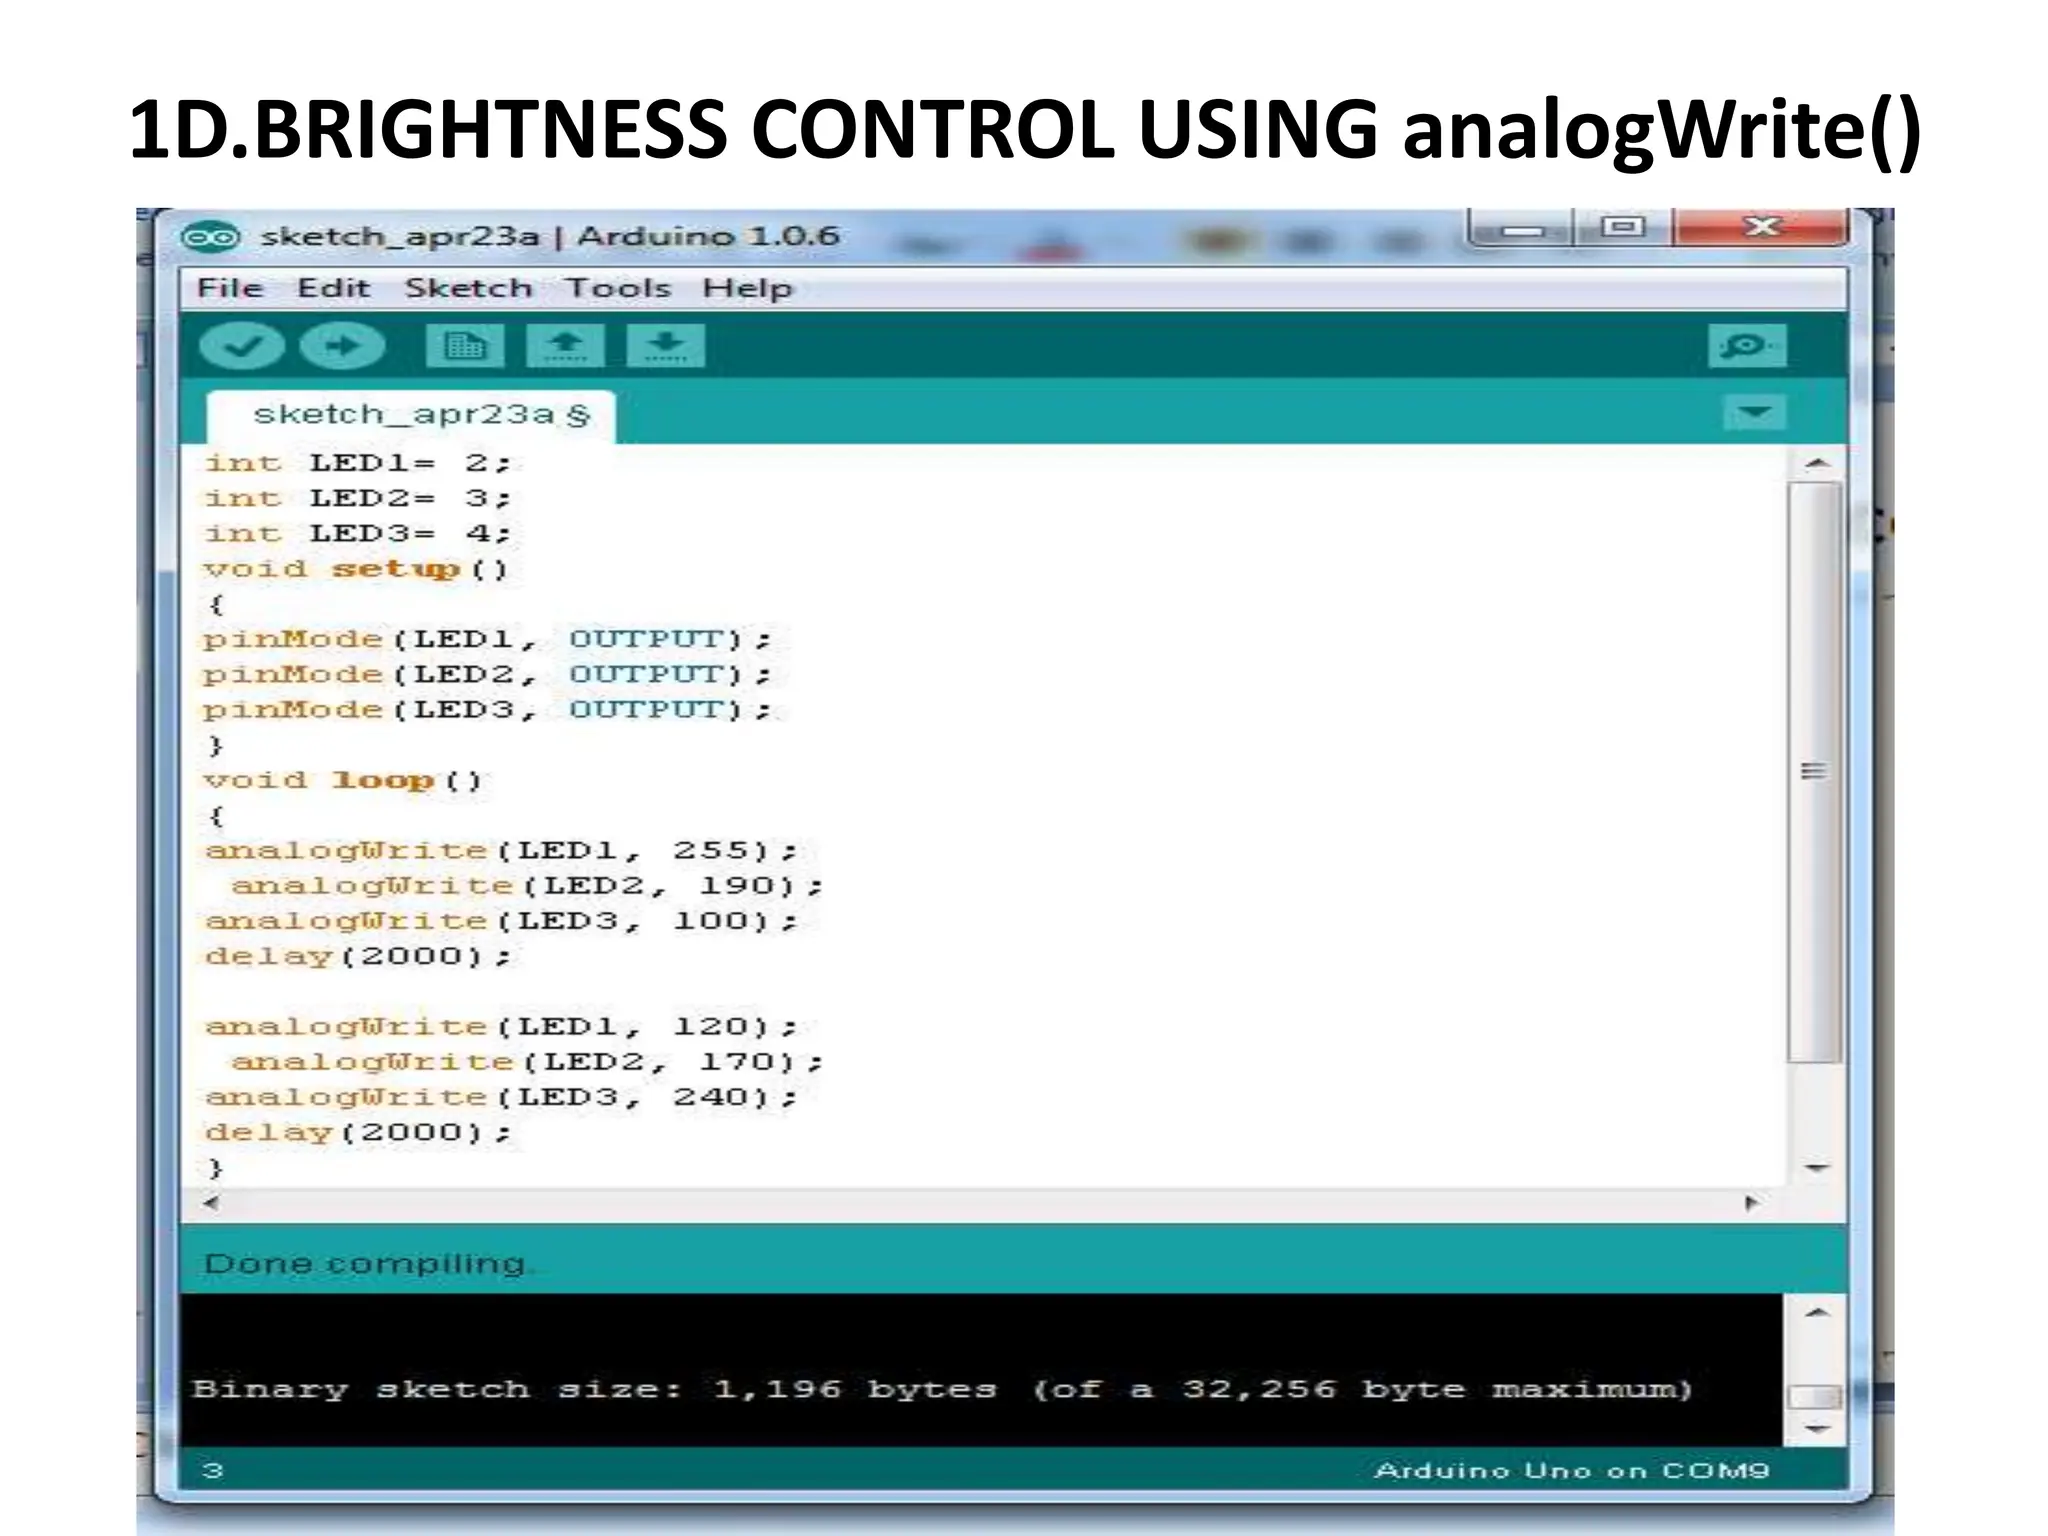Click editor vertical scrollbar up arrow
Screen dimensions: 2048x1536
pyautogui.click(x=1816, y=464)
